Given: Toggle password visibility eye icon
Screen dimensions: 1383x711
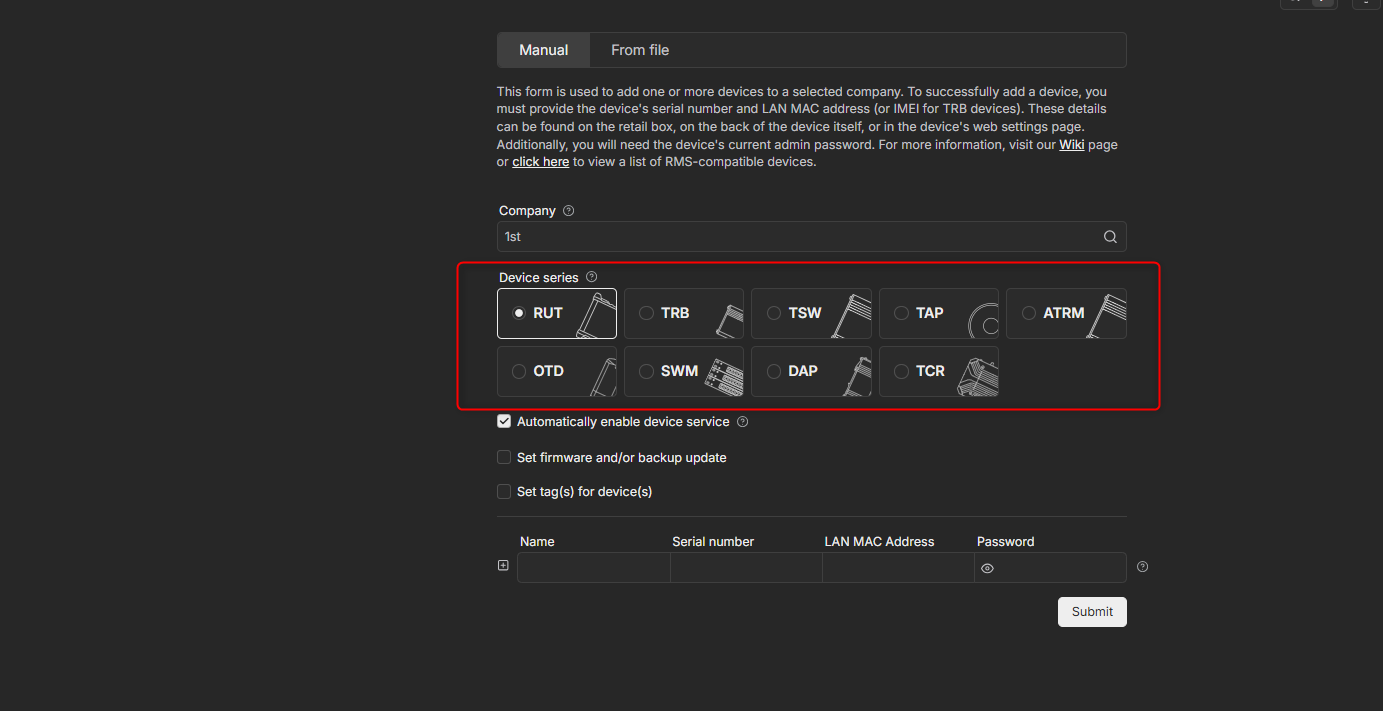Looking at the screenshot, I should pyautogui.click(x=988, y=568).
